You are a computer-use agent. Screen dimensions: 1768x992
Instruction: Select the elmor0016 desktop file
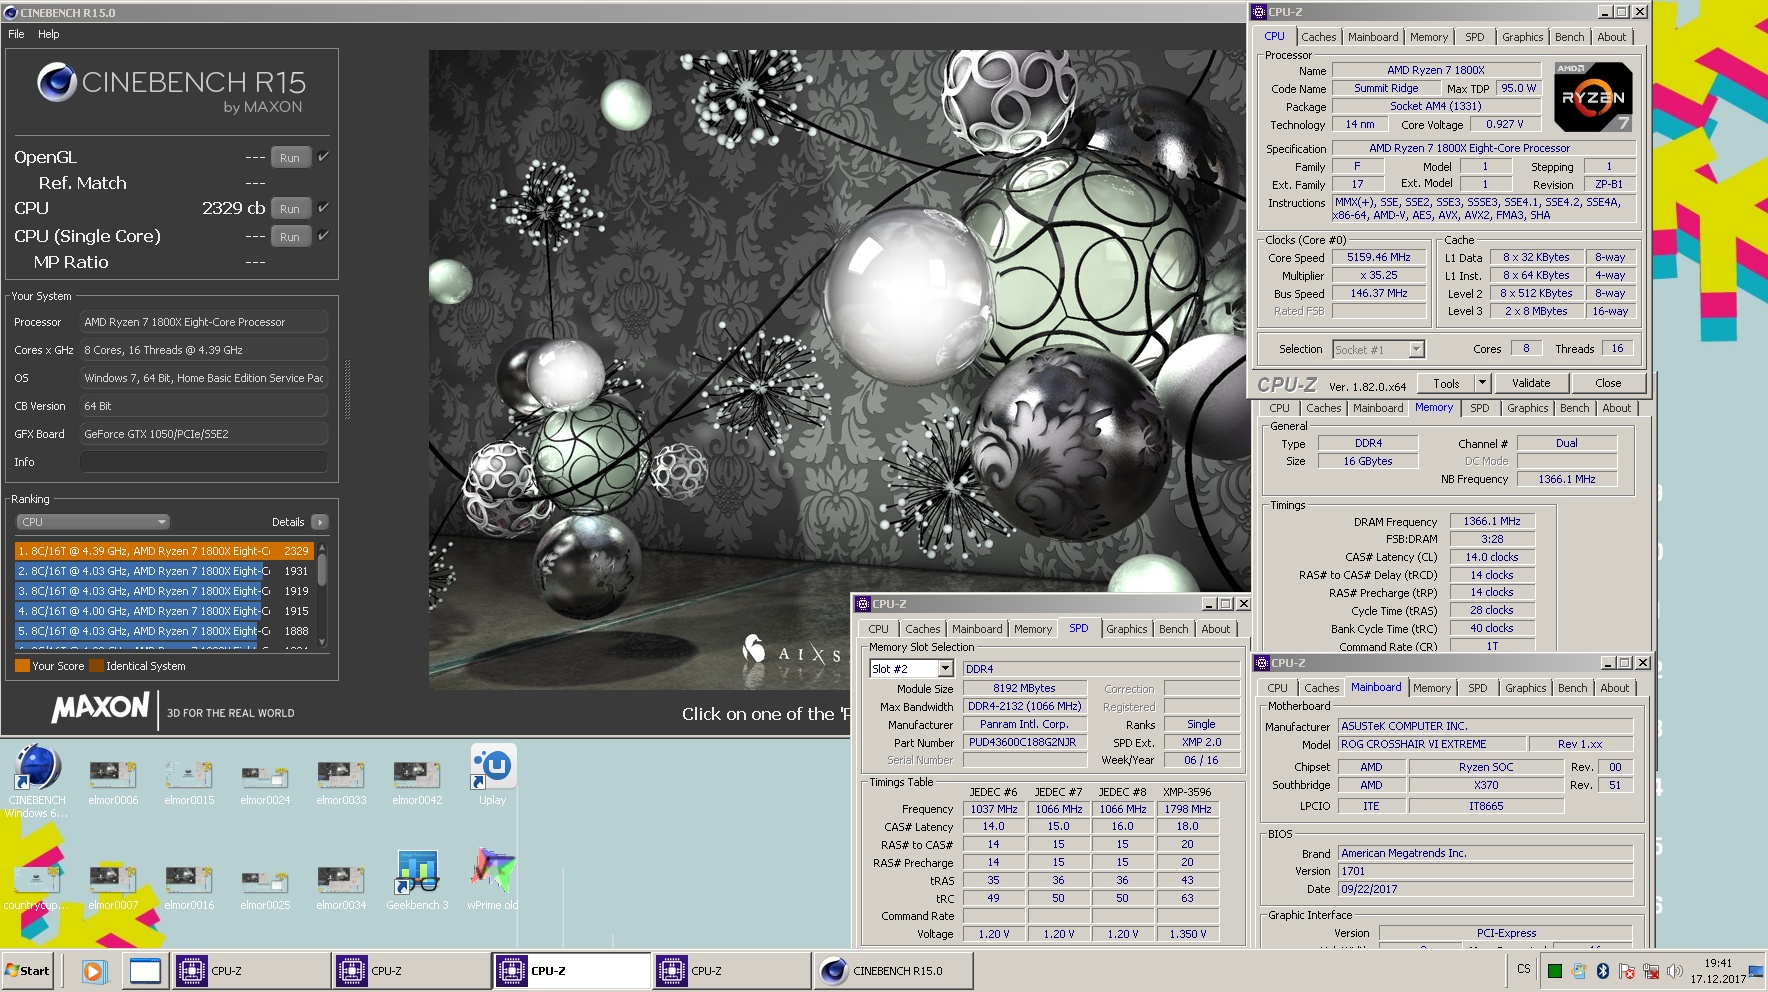point(189,887)
